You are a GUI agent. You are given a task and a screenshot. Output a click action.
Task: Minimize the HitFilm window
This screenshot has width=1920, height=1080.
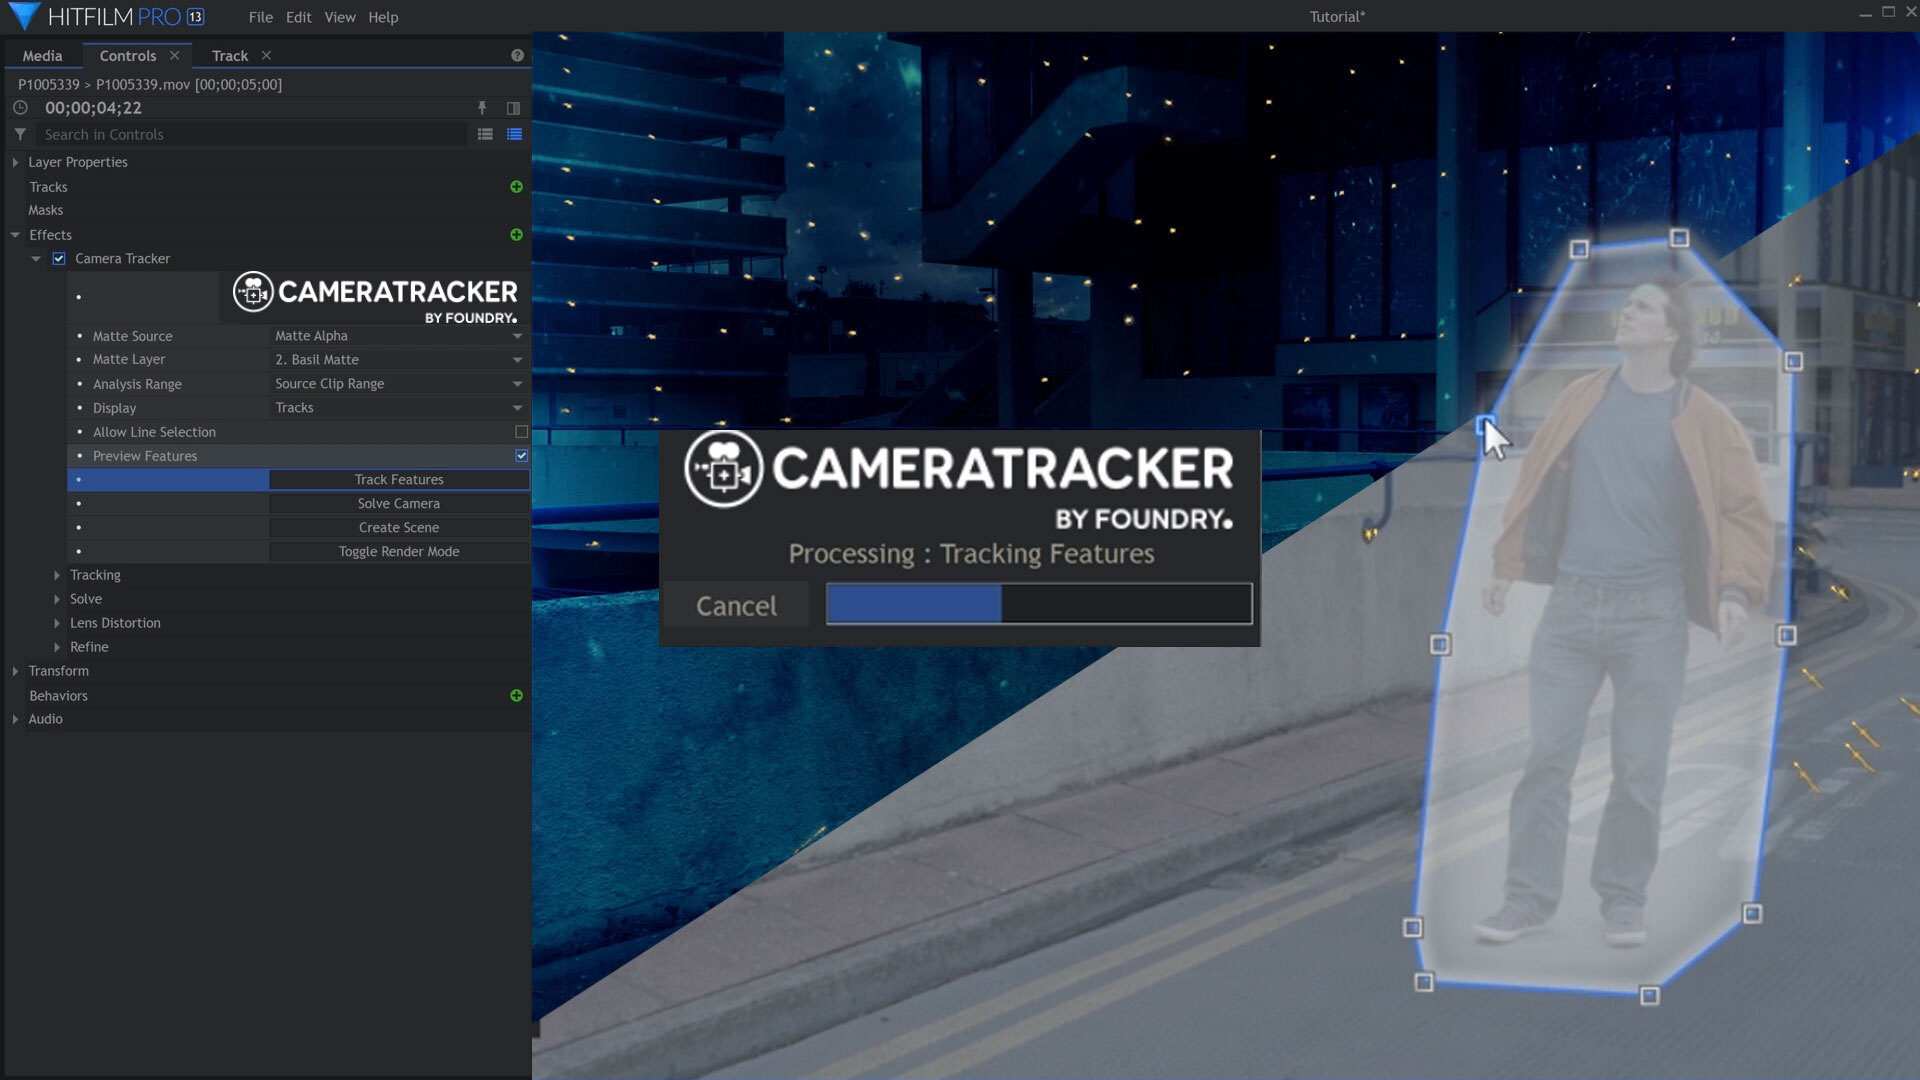tap(1864, 14)
